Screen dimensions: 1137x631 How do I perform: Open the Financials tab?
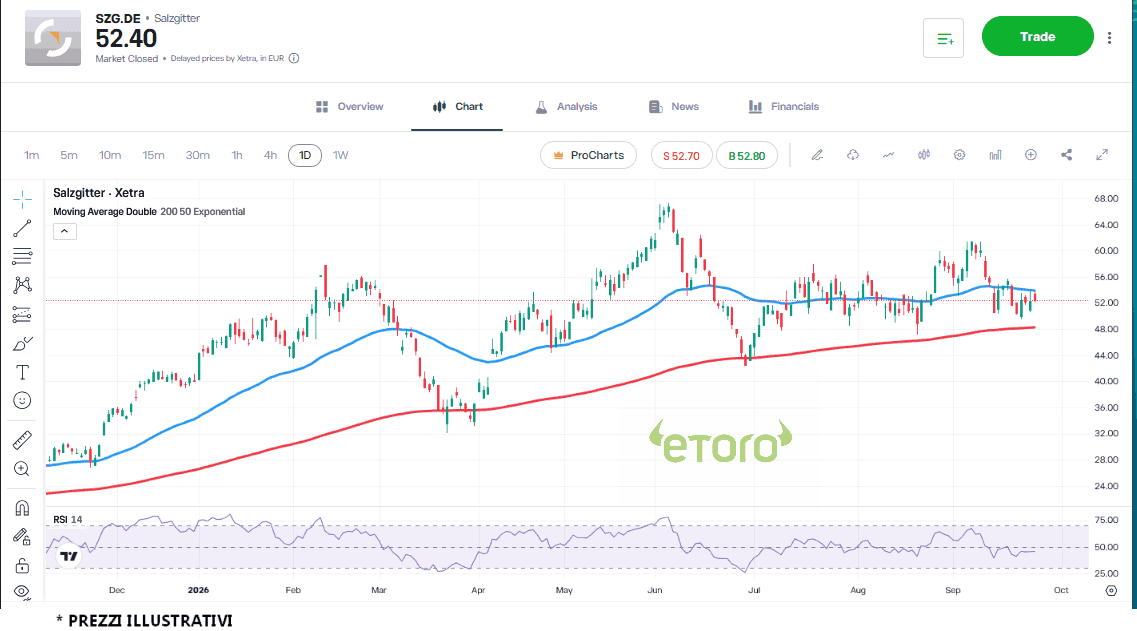pos(783,107)
